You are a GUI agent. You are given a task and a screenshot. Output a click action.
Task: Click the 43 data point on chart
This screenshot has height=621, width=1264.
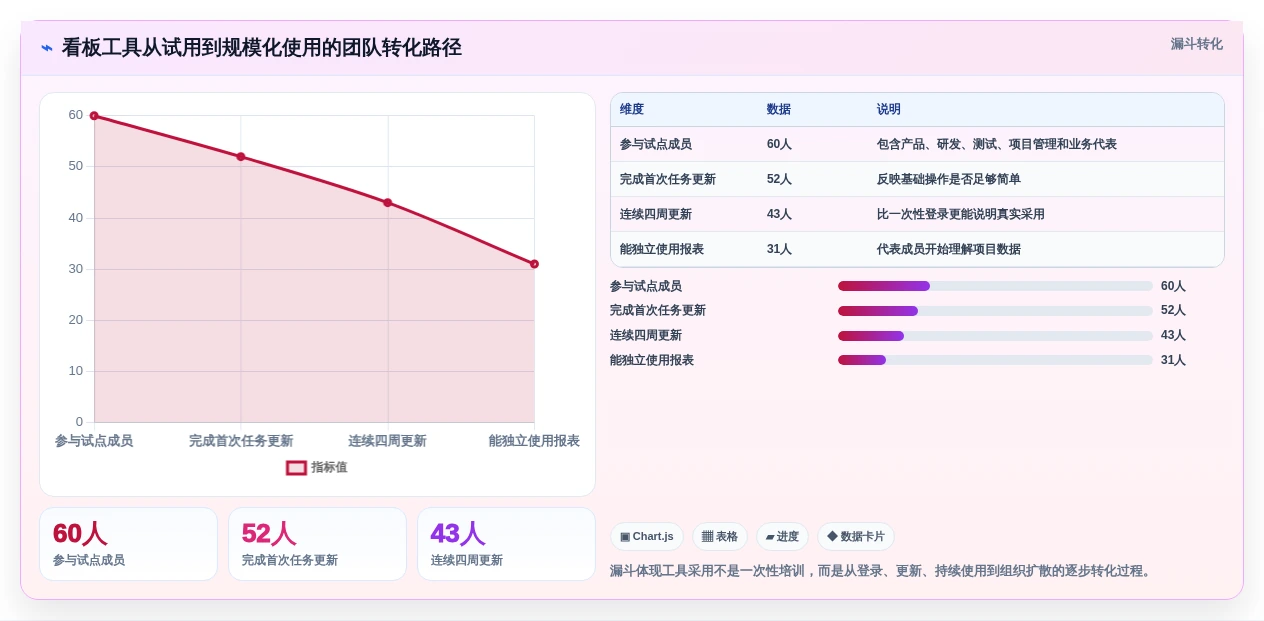(388, 203)
